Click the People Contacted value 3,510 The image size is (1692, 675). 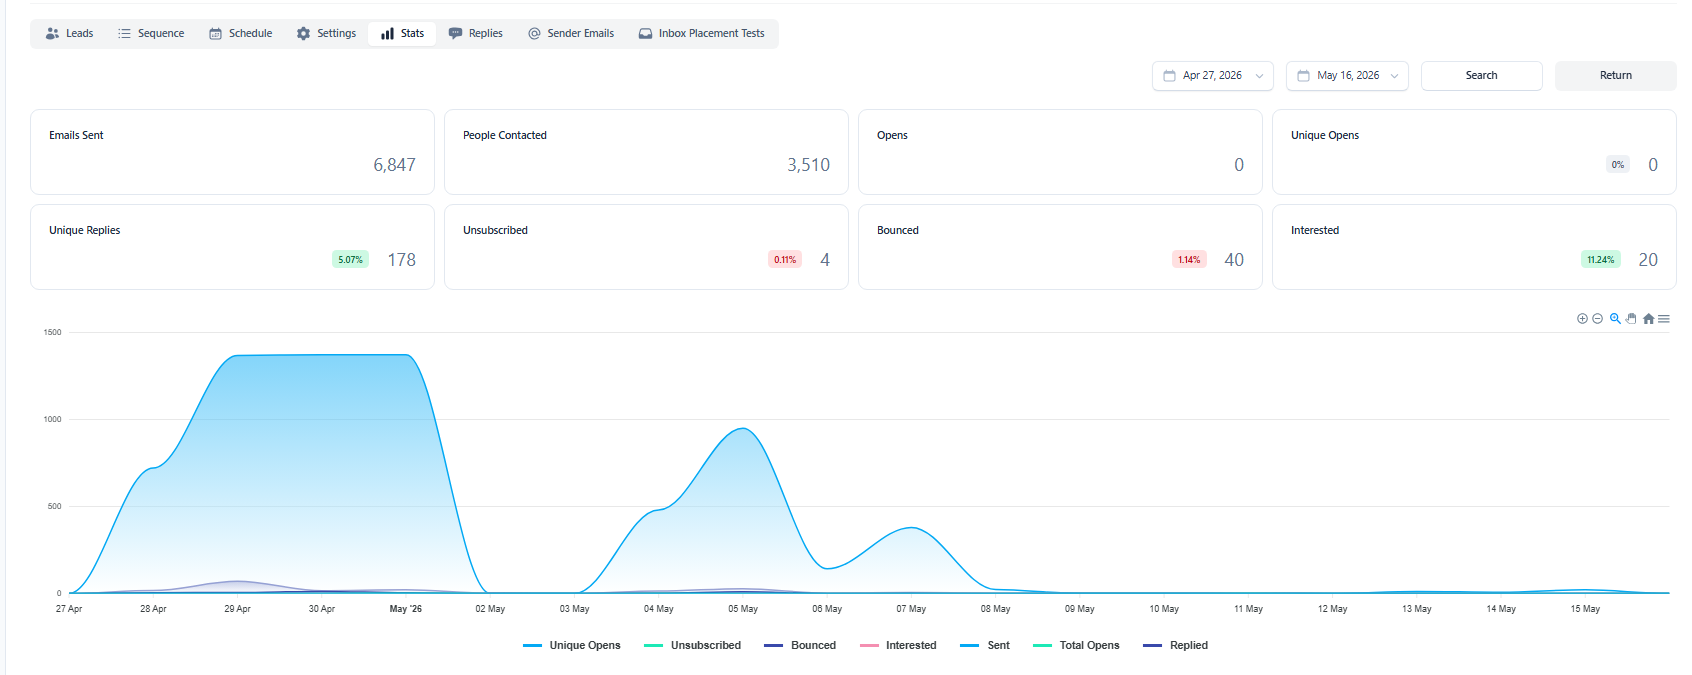pyautogui.click(x=808, y=165)
